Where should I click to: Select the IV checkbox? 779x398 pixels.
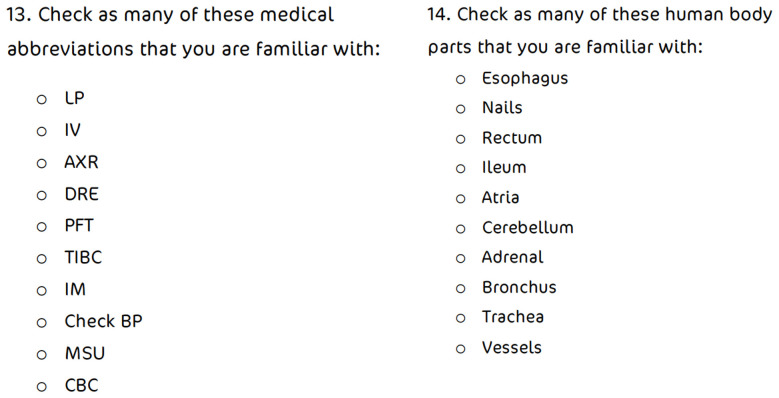[x=42, y=132]
